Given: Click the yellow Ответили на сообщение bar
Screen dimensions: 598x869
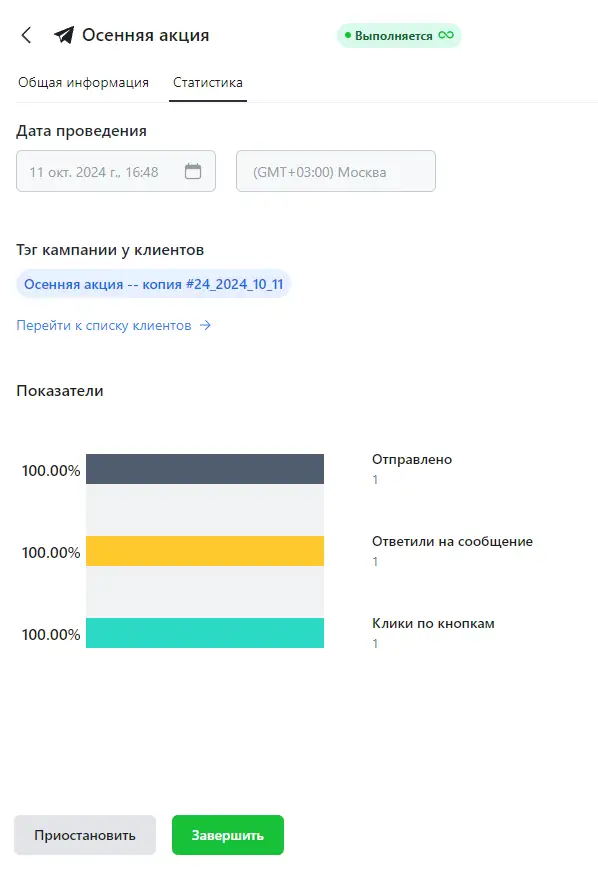Looking at the screenshot, I should pyautogui.click(x=205, y=551).
